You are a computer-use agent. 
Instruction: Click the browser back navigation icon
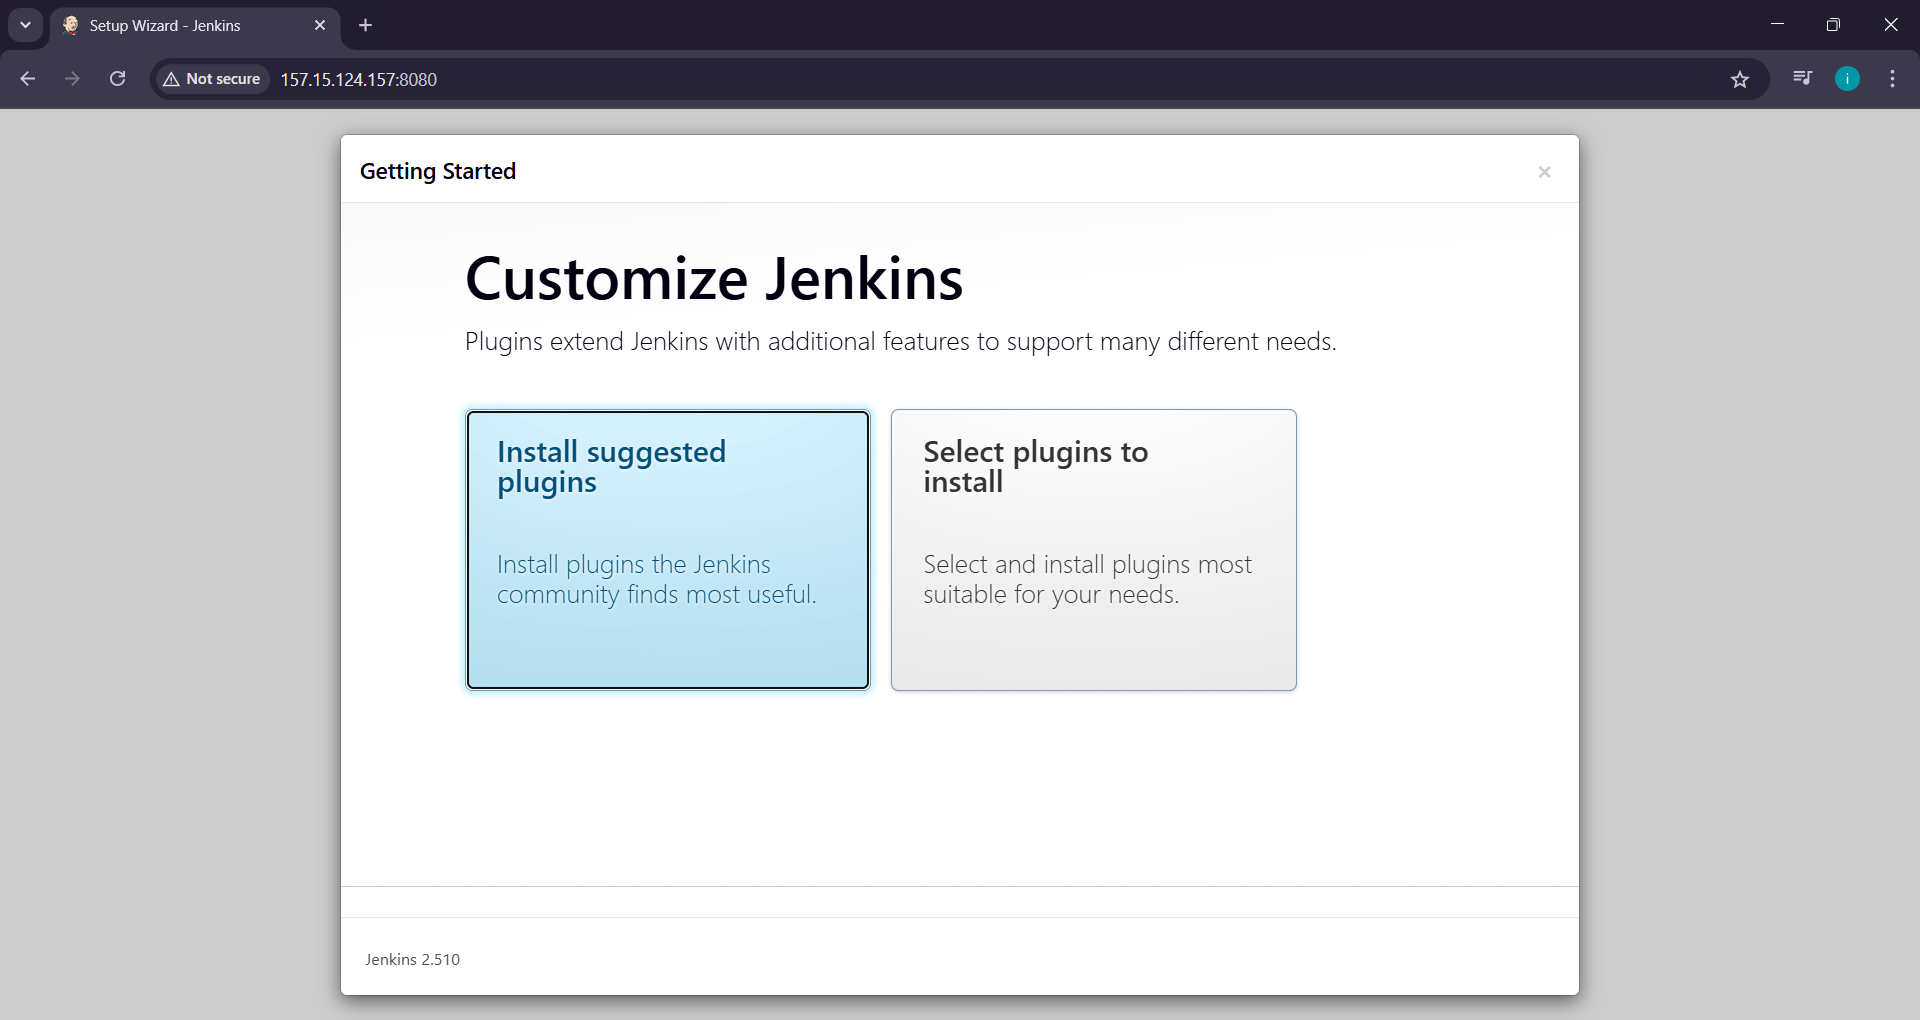[x=27, y=79]
